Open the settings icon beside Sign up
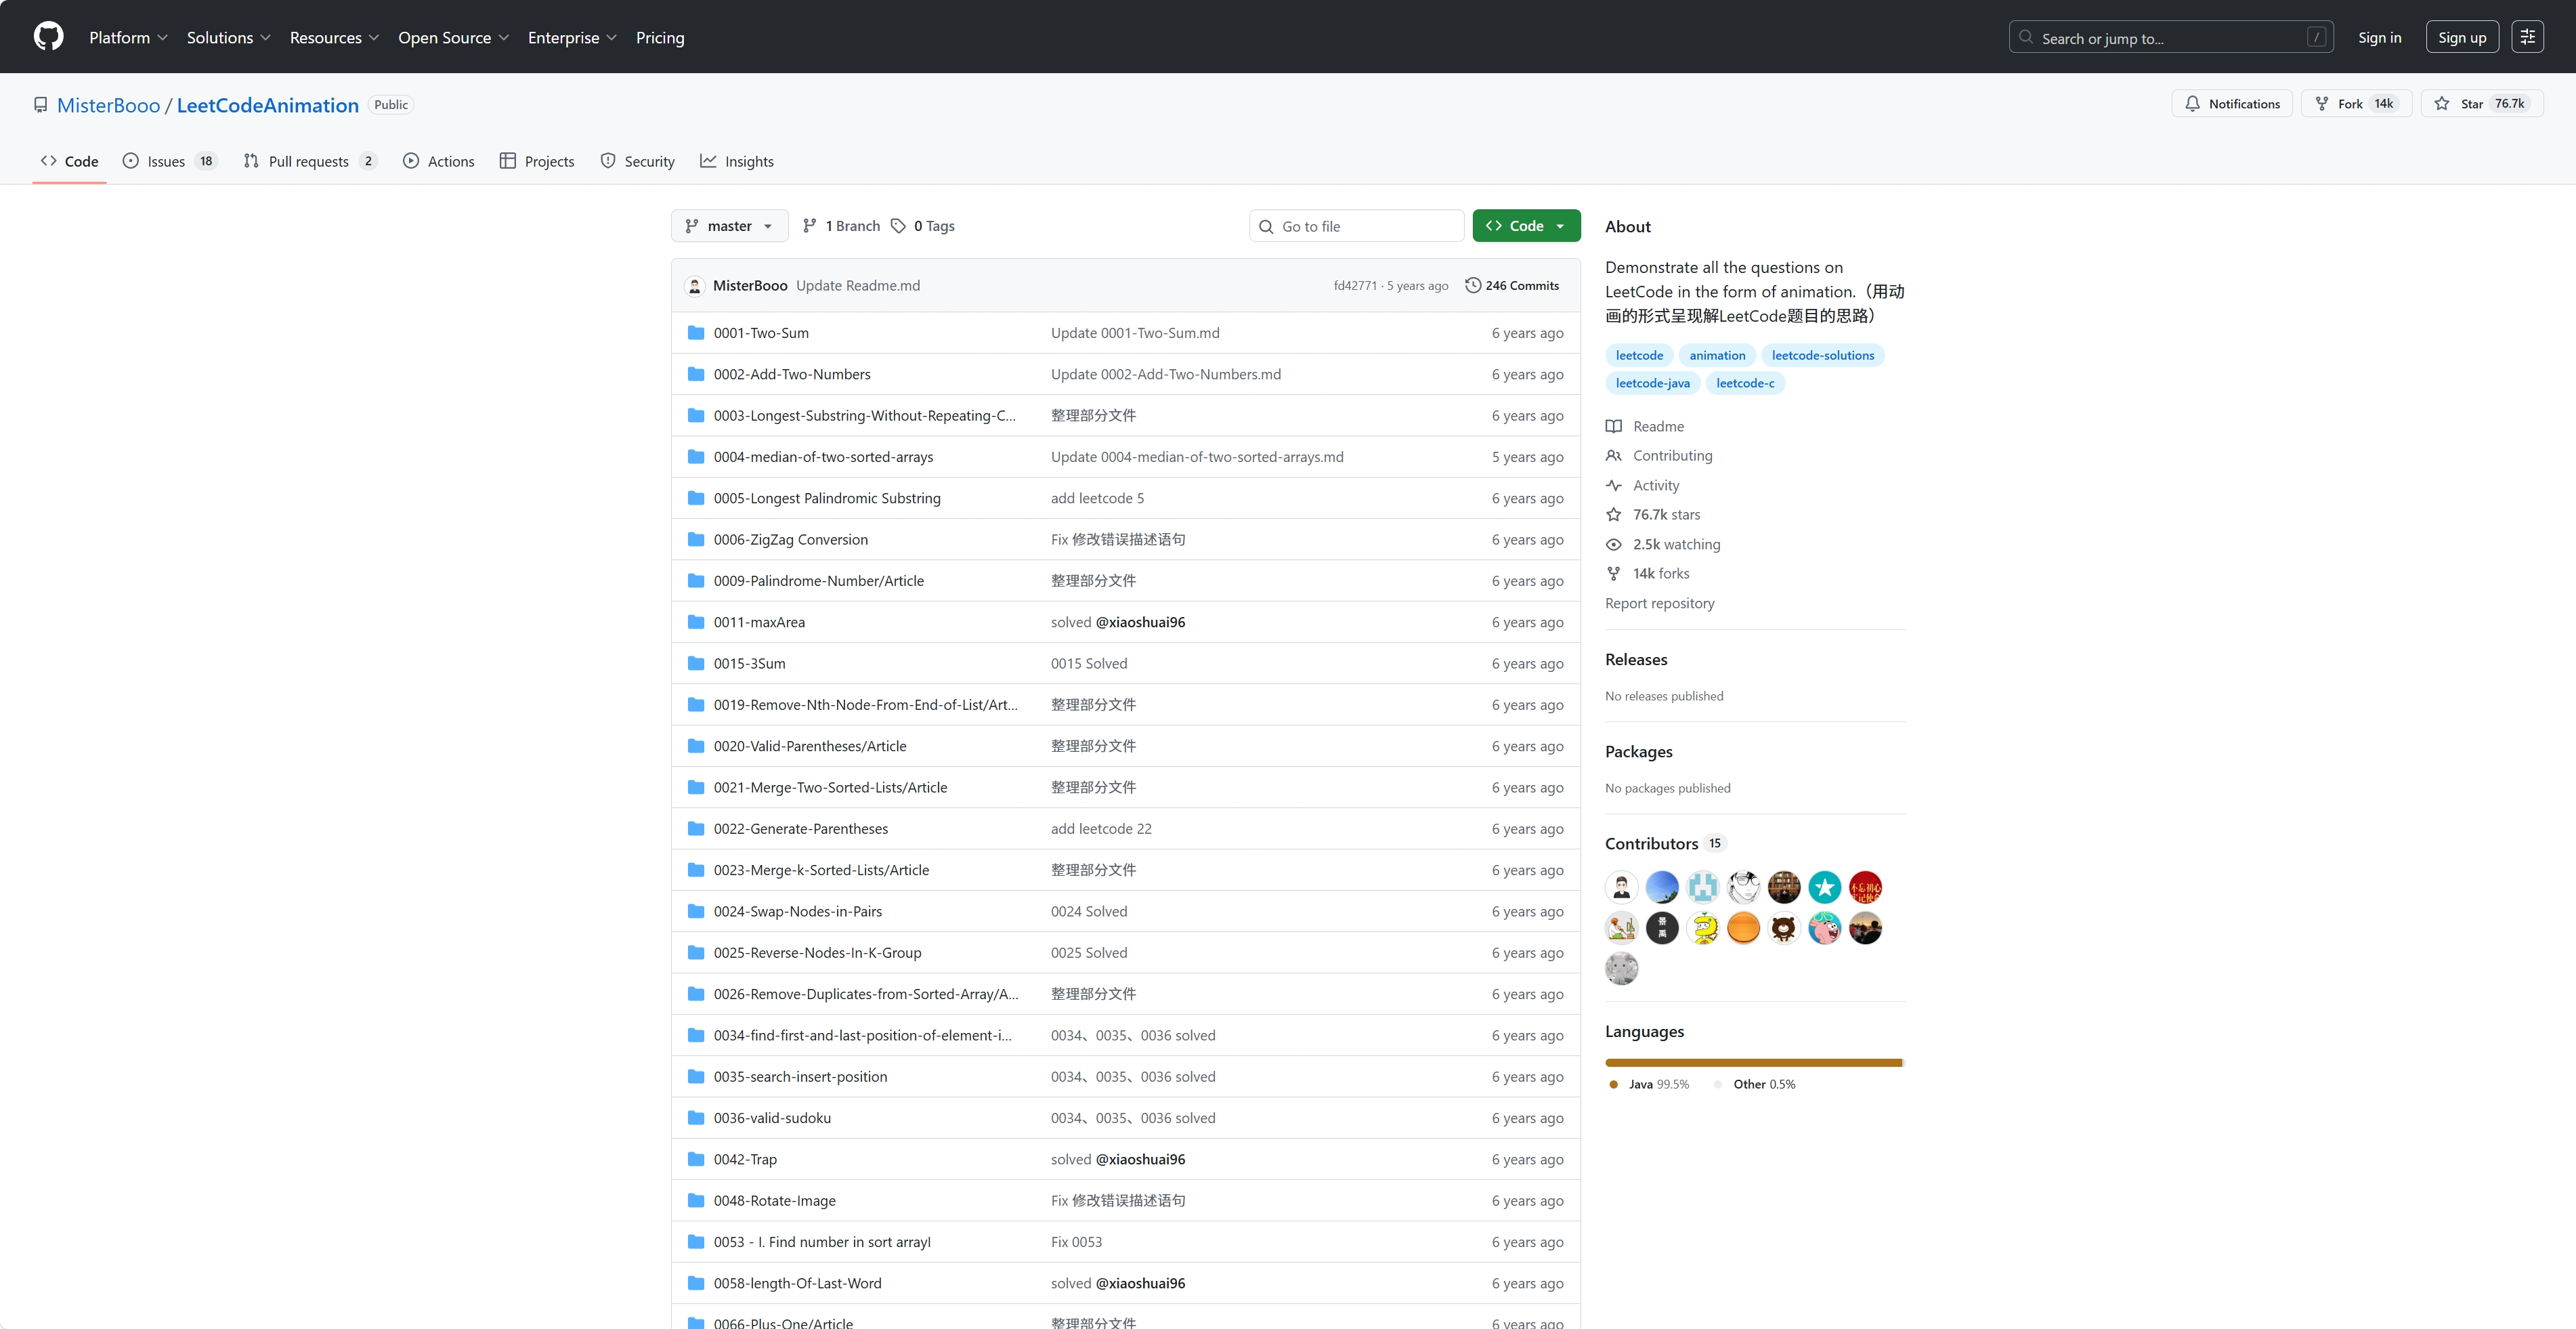 [x=2527, y=37]
